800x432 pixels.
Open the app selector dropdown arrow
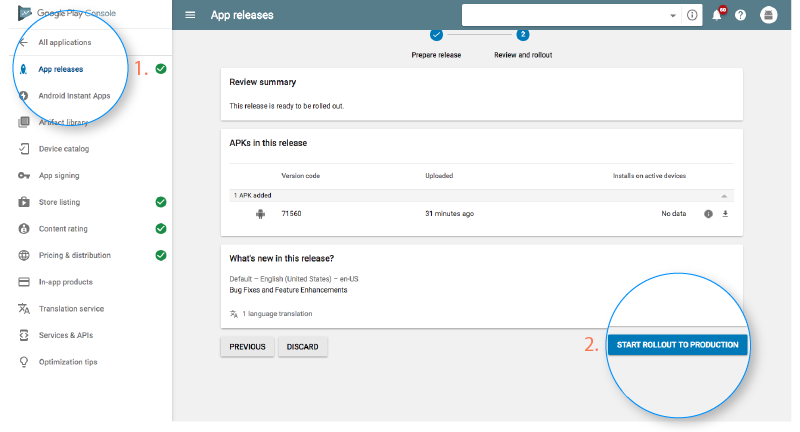(x=673, y=16)
